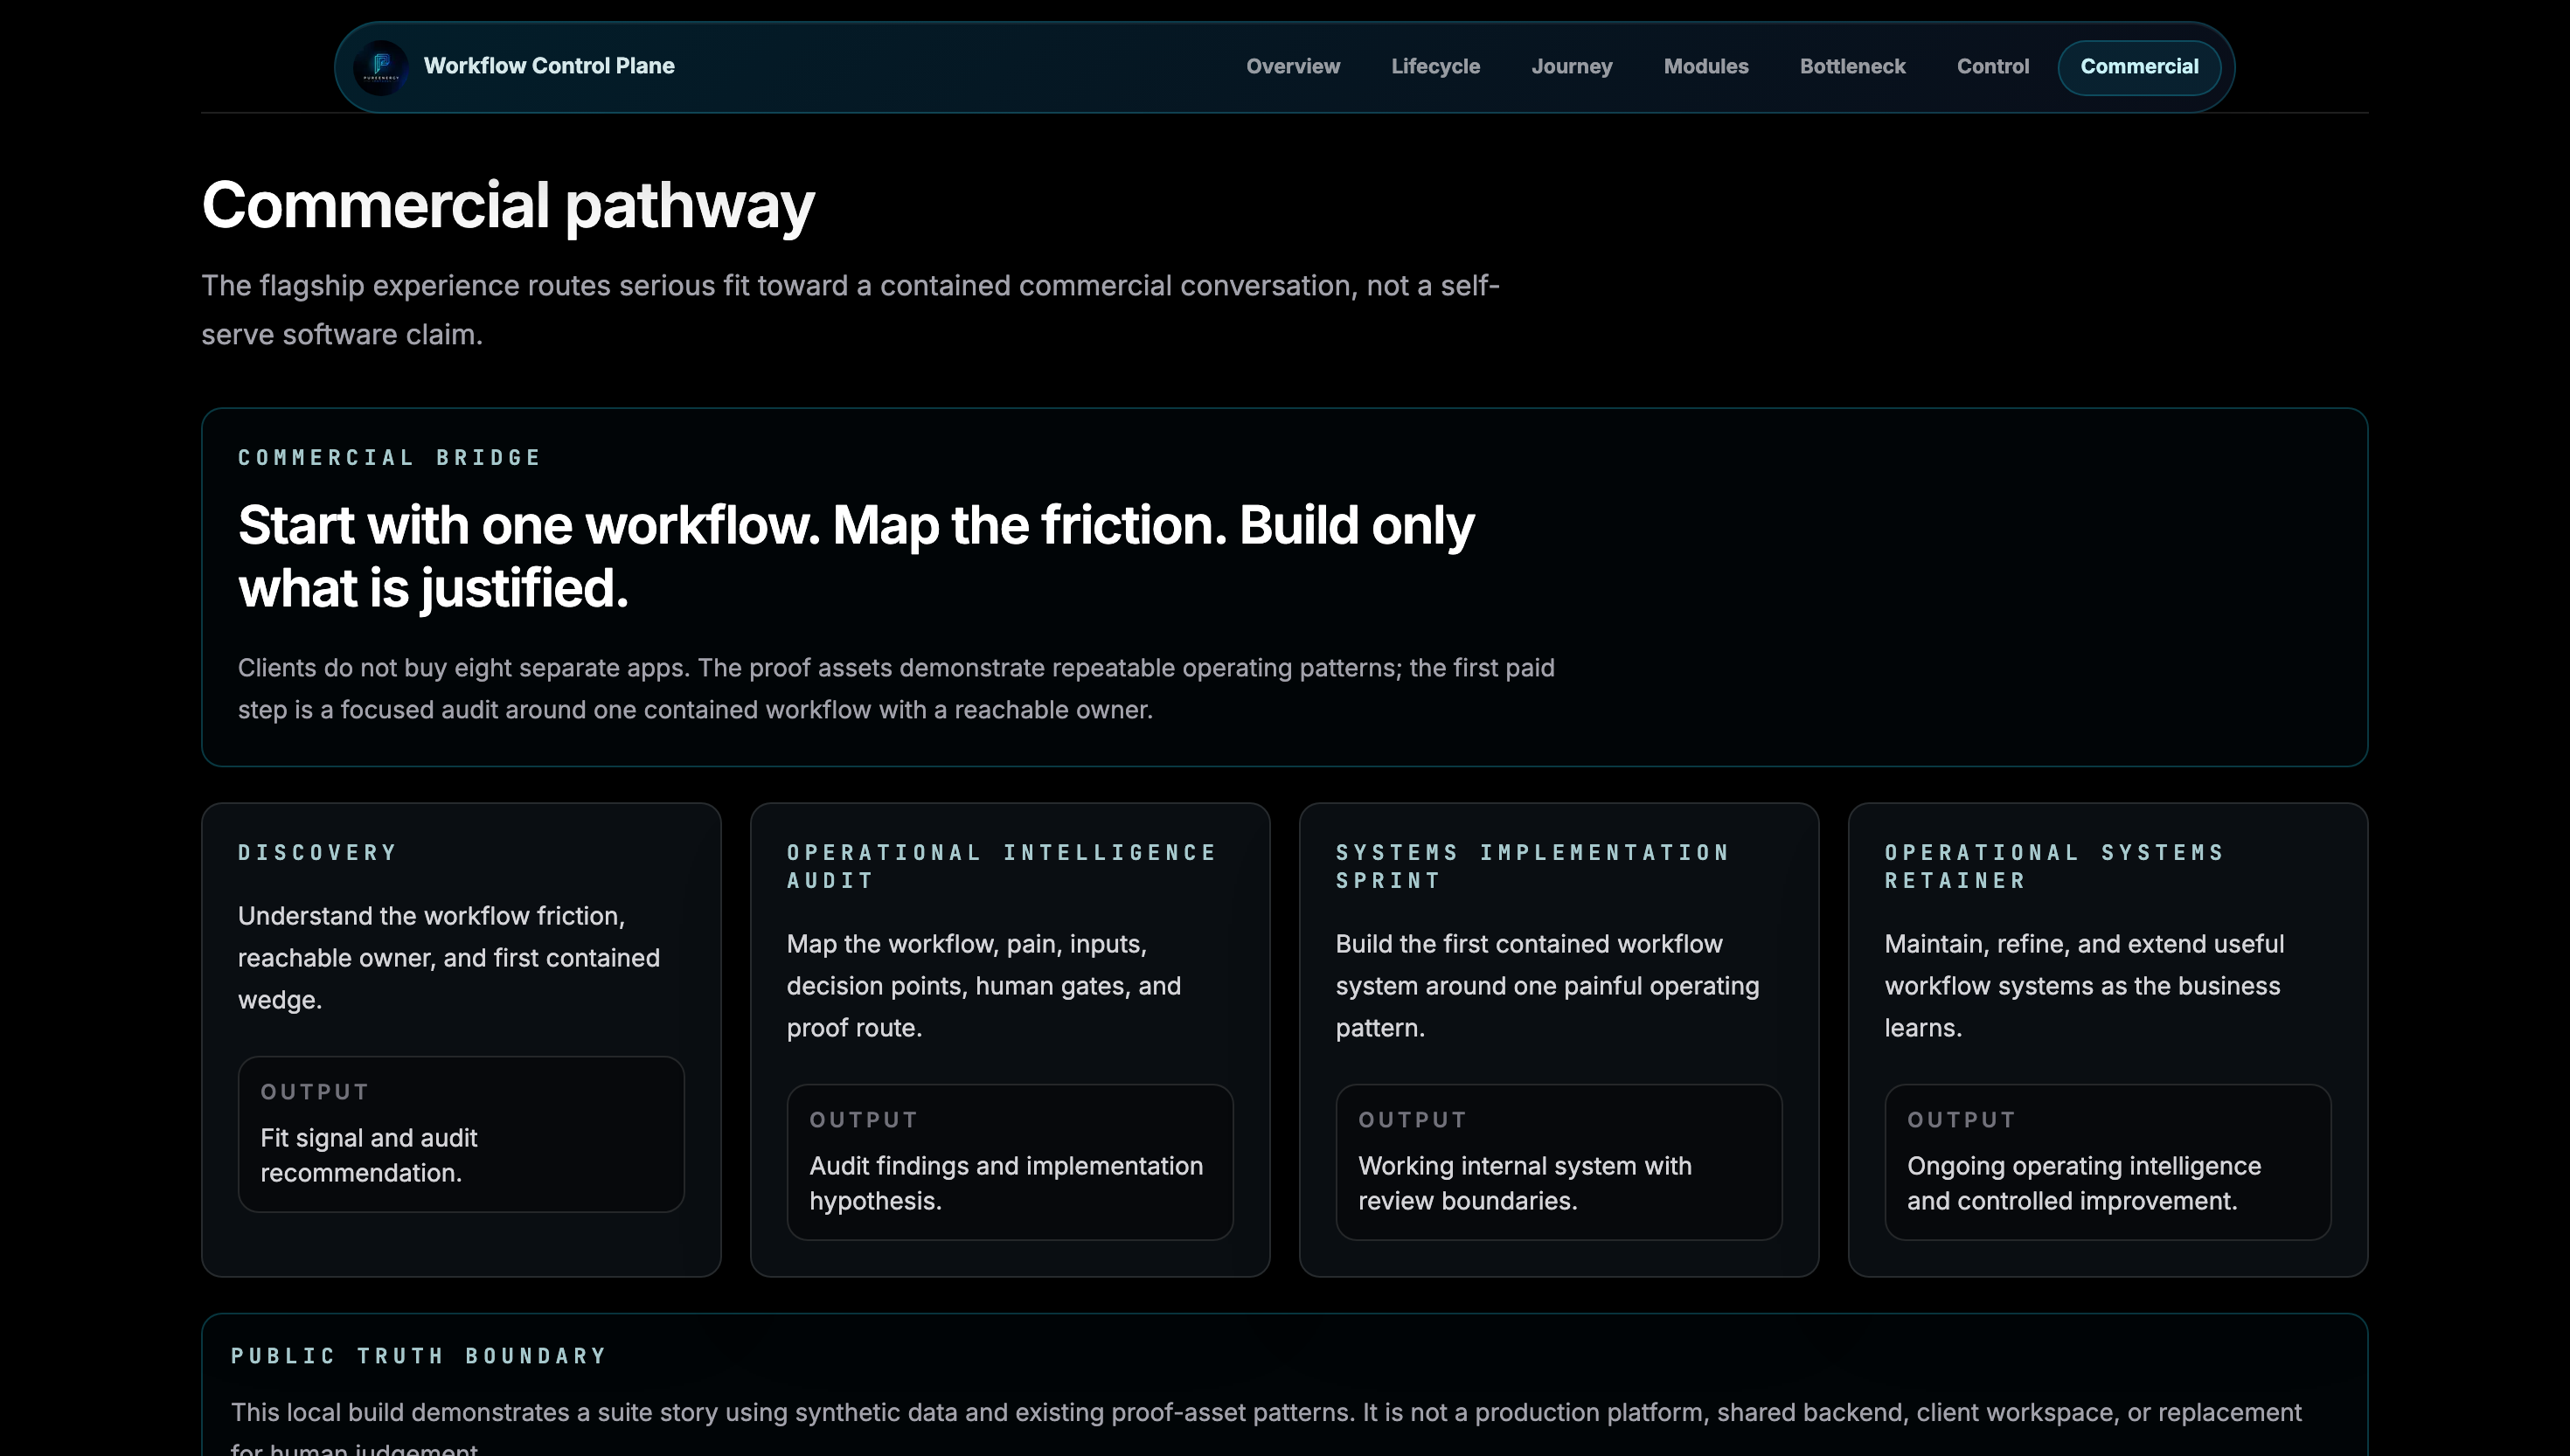The height and width of the screenshot is (1456, 2570).
Task: Open the Bottleneck tab
Action: point(1852,67)
